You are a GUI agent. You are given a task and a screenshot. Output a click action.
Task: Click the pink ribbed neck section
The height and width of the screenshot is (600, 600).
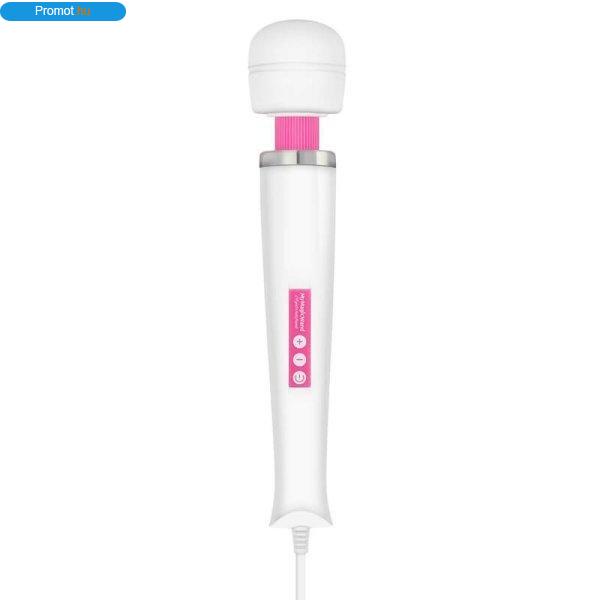click(x=297, y=133)
